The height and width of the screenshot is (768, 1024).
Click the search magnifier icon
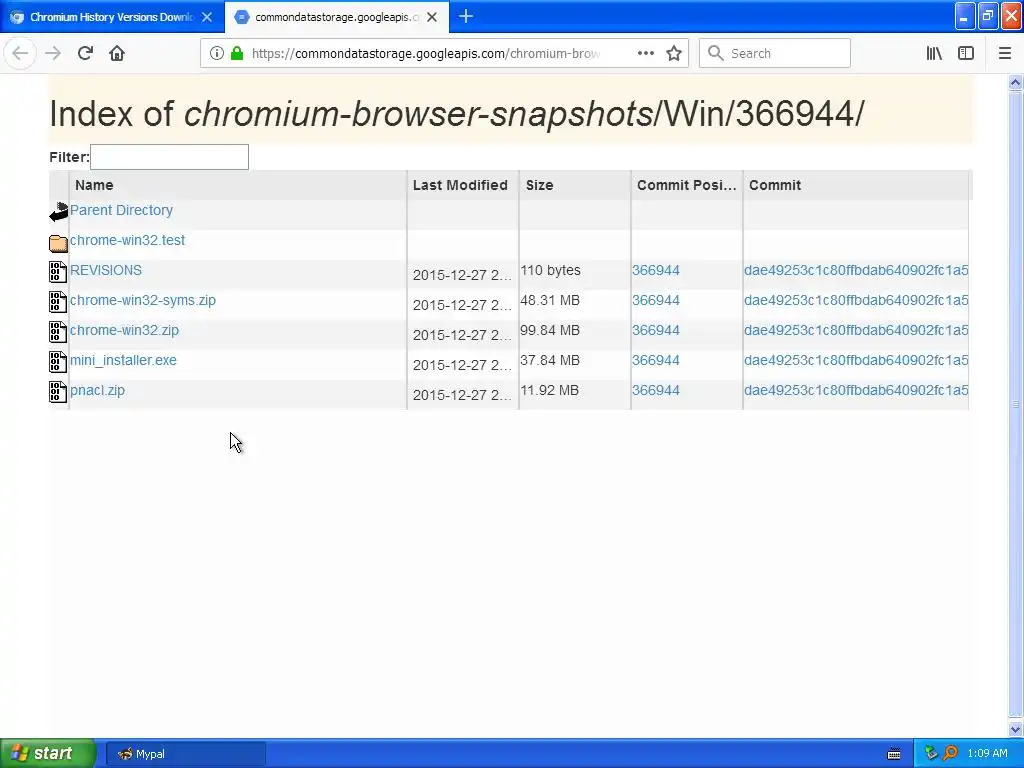pyautogui.click(x=716, y=54)
